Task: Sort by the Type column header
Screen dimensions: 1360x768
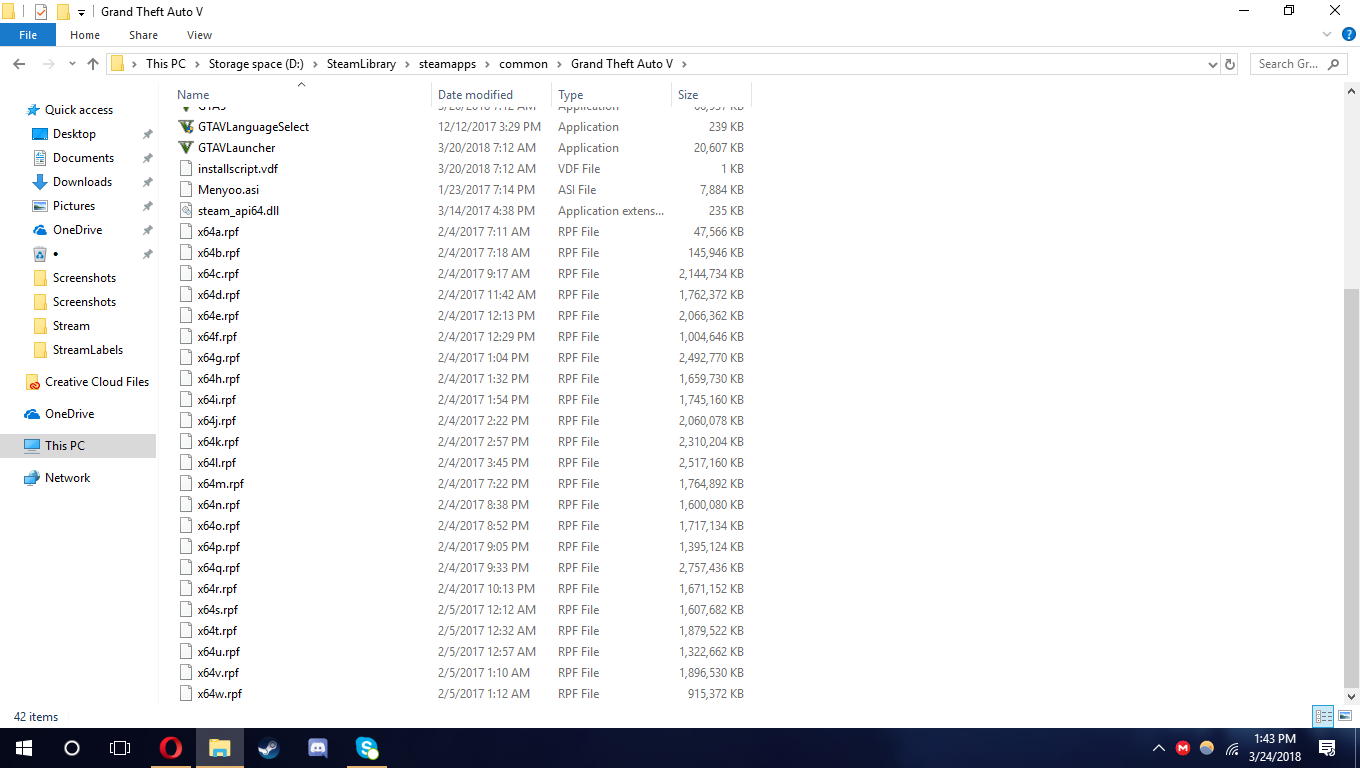Action: coord(611,95)
